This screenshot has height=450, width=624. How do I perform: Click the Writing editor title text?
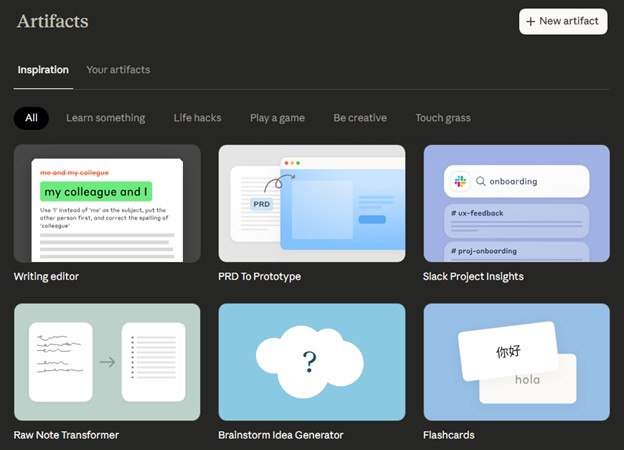click(46, 276)
